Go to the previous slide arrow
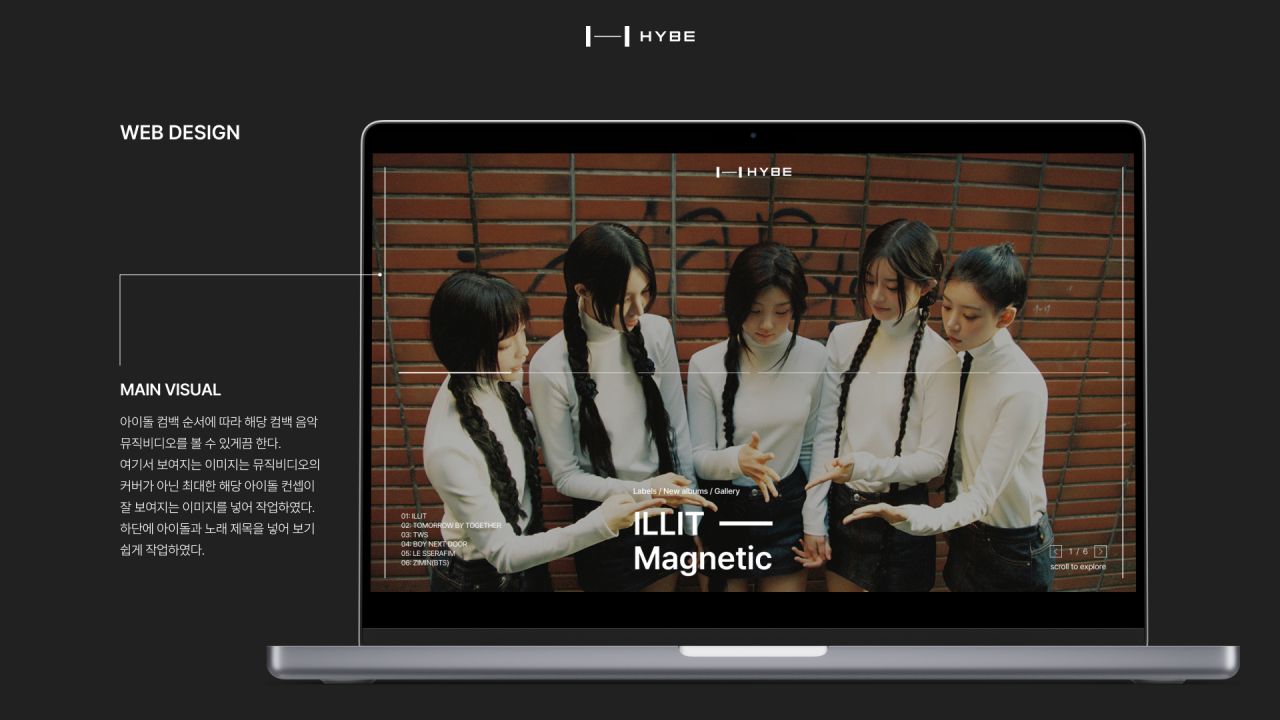The height and width of the screenshot is (720, 1280). 1056,552
